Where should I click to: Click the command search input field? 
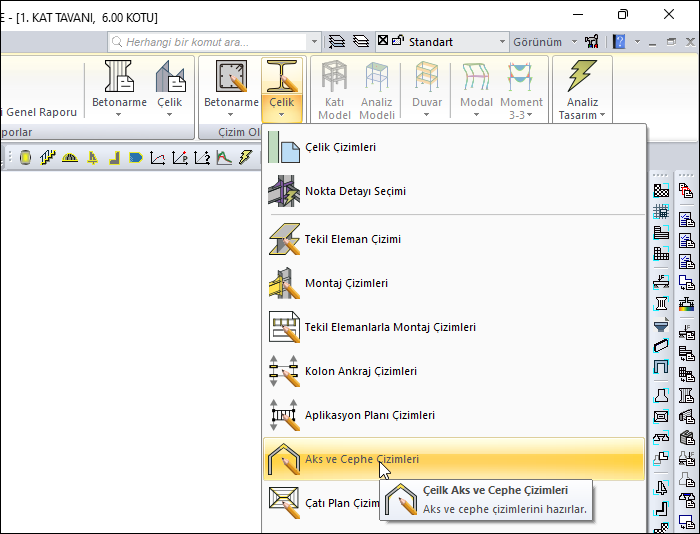pyautogui.click(x=214, y=42)
